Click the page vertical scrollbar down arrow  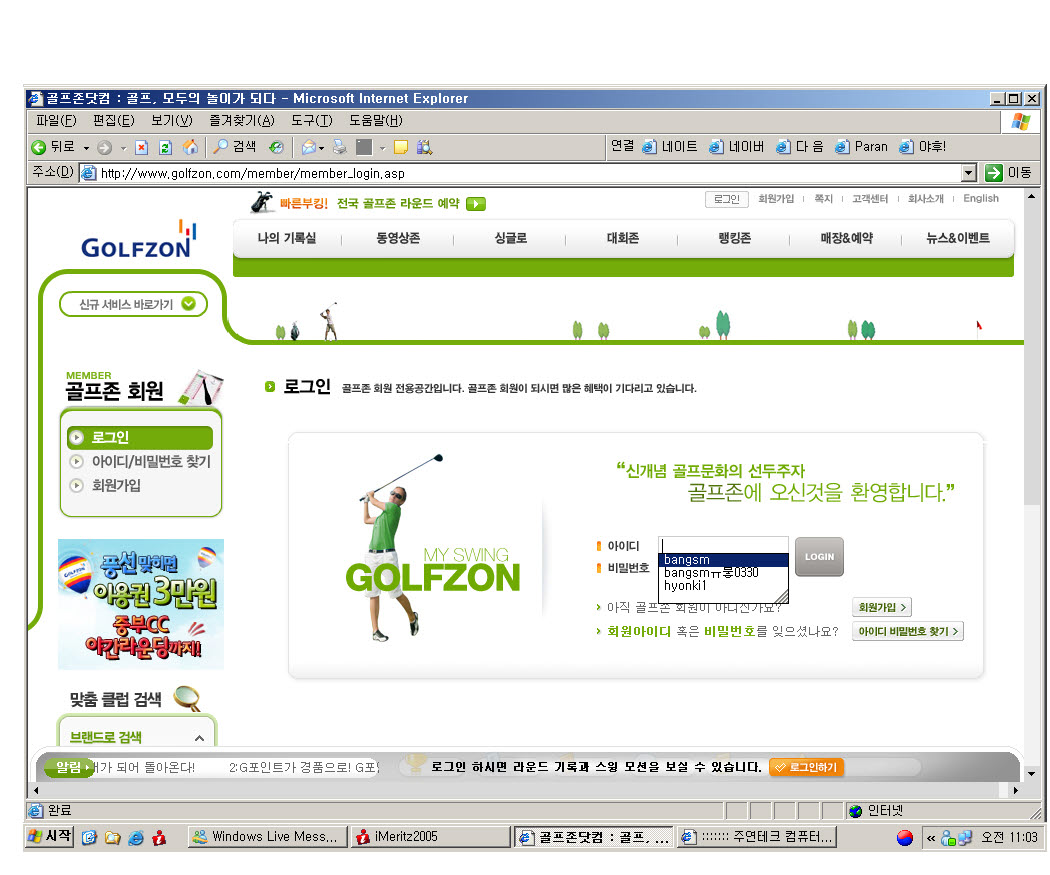tap(1031, 773)
